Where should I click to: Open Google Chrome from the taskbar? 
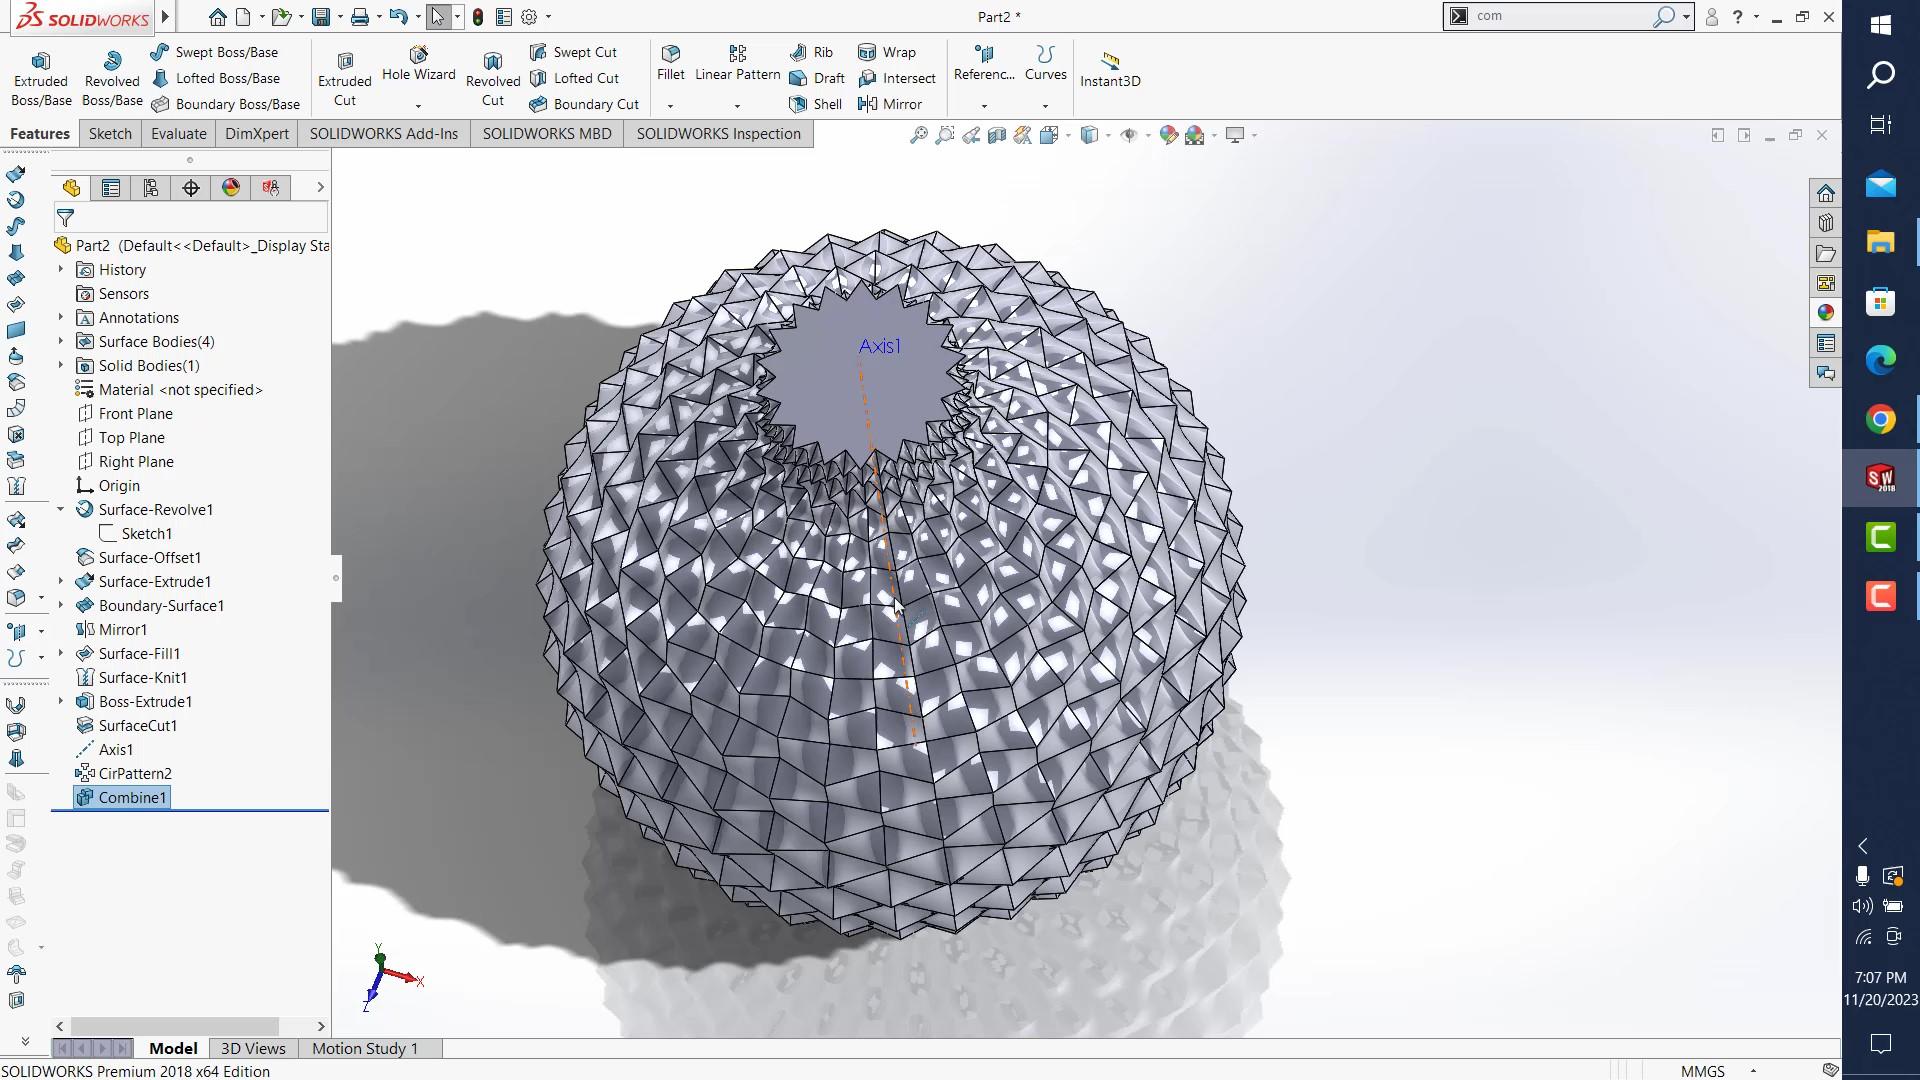[1880, 419]
